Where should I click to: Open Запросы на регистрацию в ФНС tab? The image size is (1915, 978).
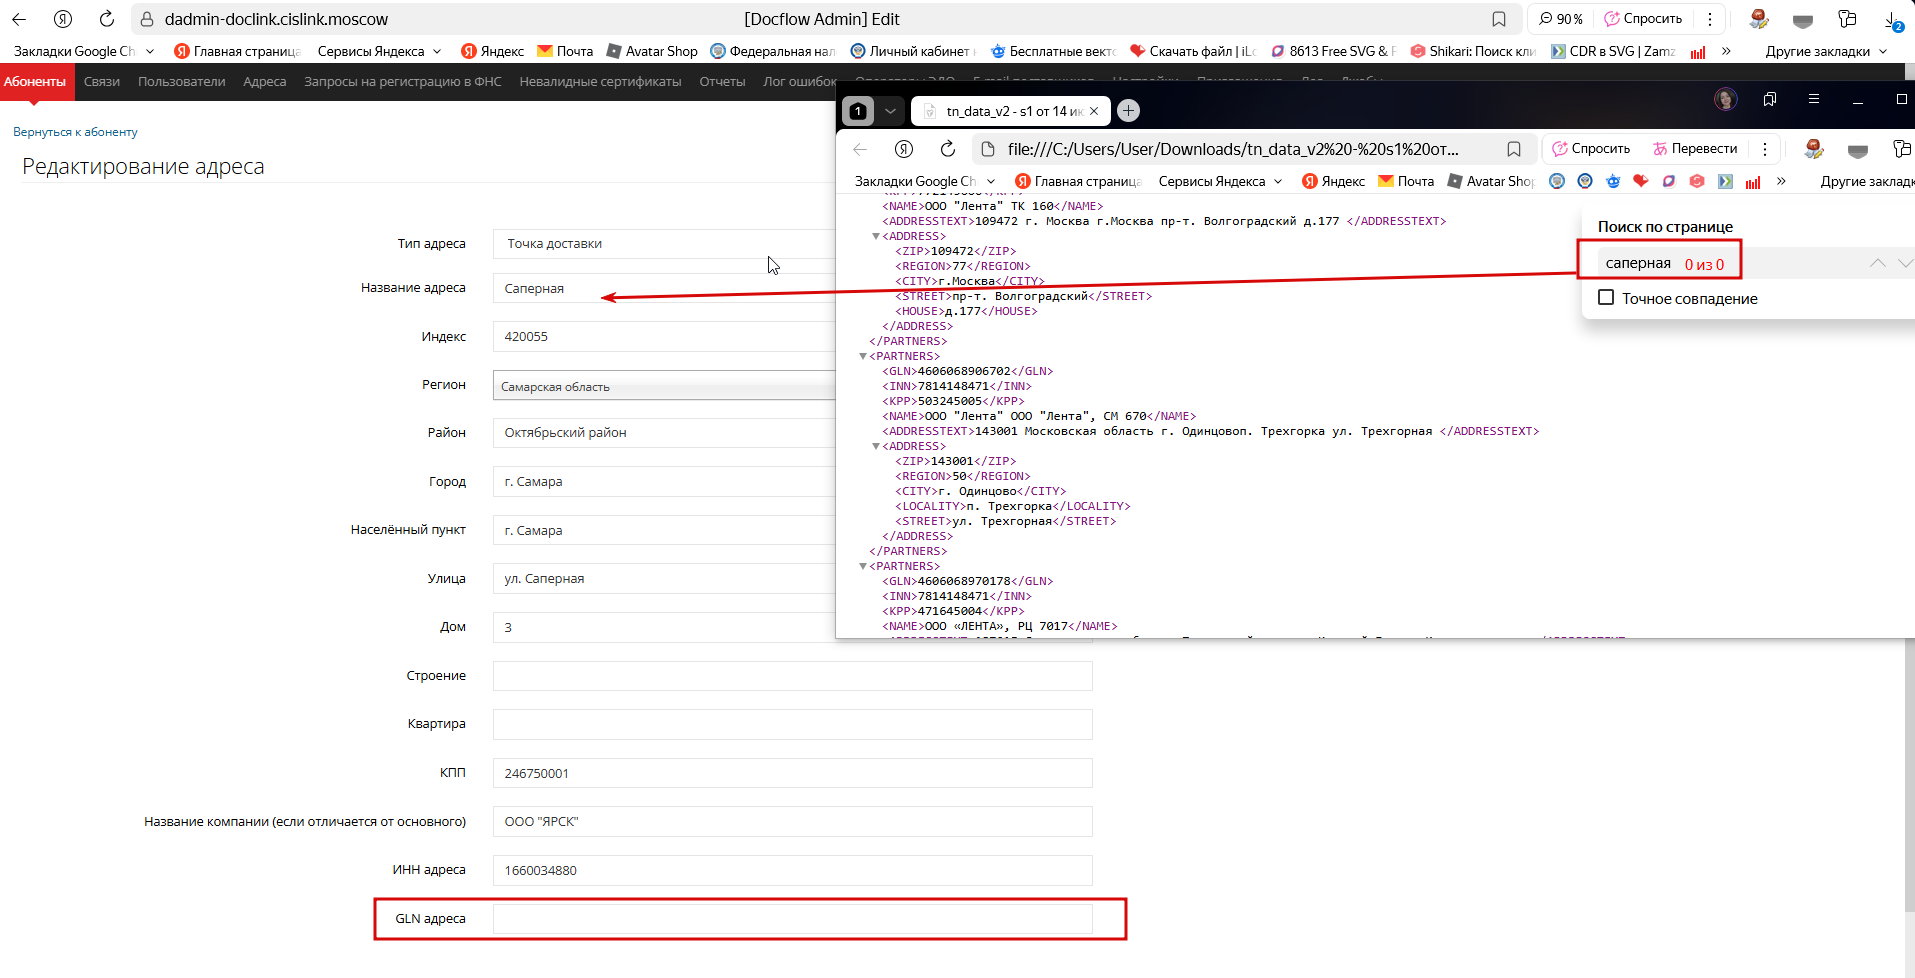(403, 82)
